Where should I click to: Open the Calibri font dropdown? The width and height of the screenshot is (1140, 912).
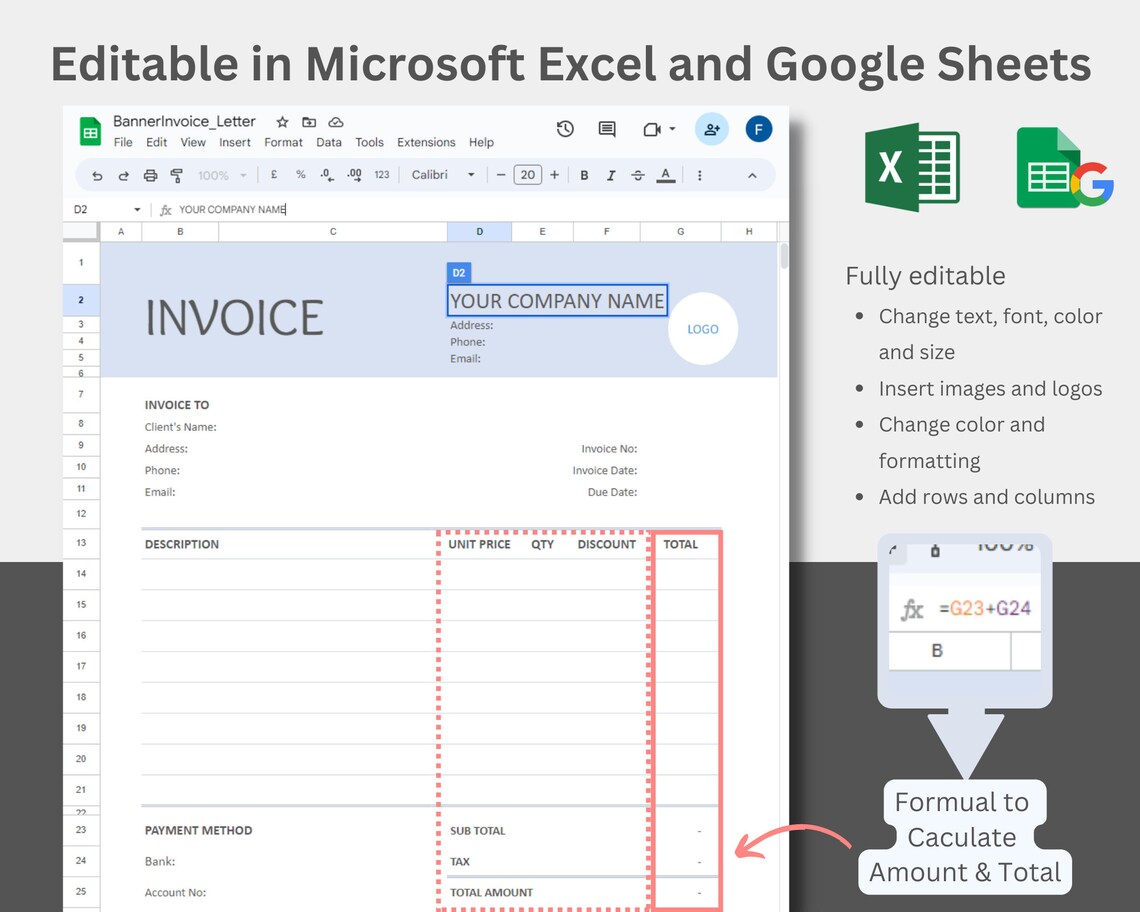[x=470, y=174]
